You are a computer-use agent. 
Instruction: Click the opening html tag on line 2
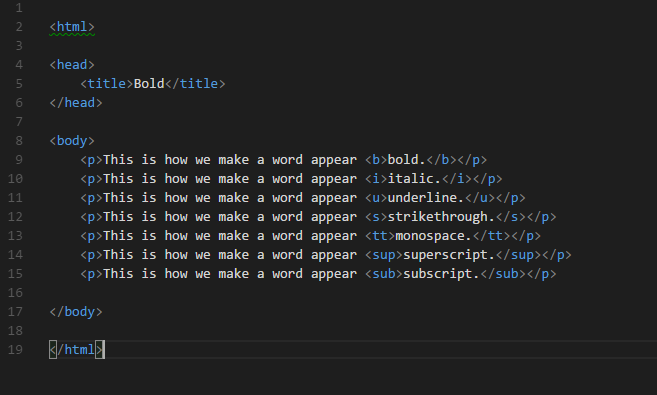click(72, 27)
